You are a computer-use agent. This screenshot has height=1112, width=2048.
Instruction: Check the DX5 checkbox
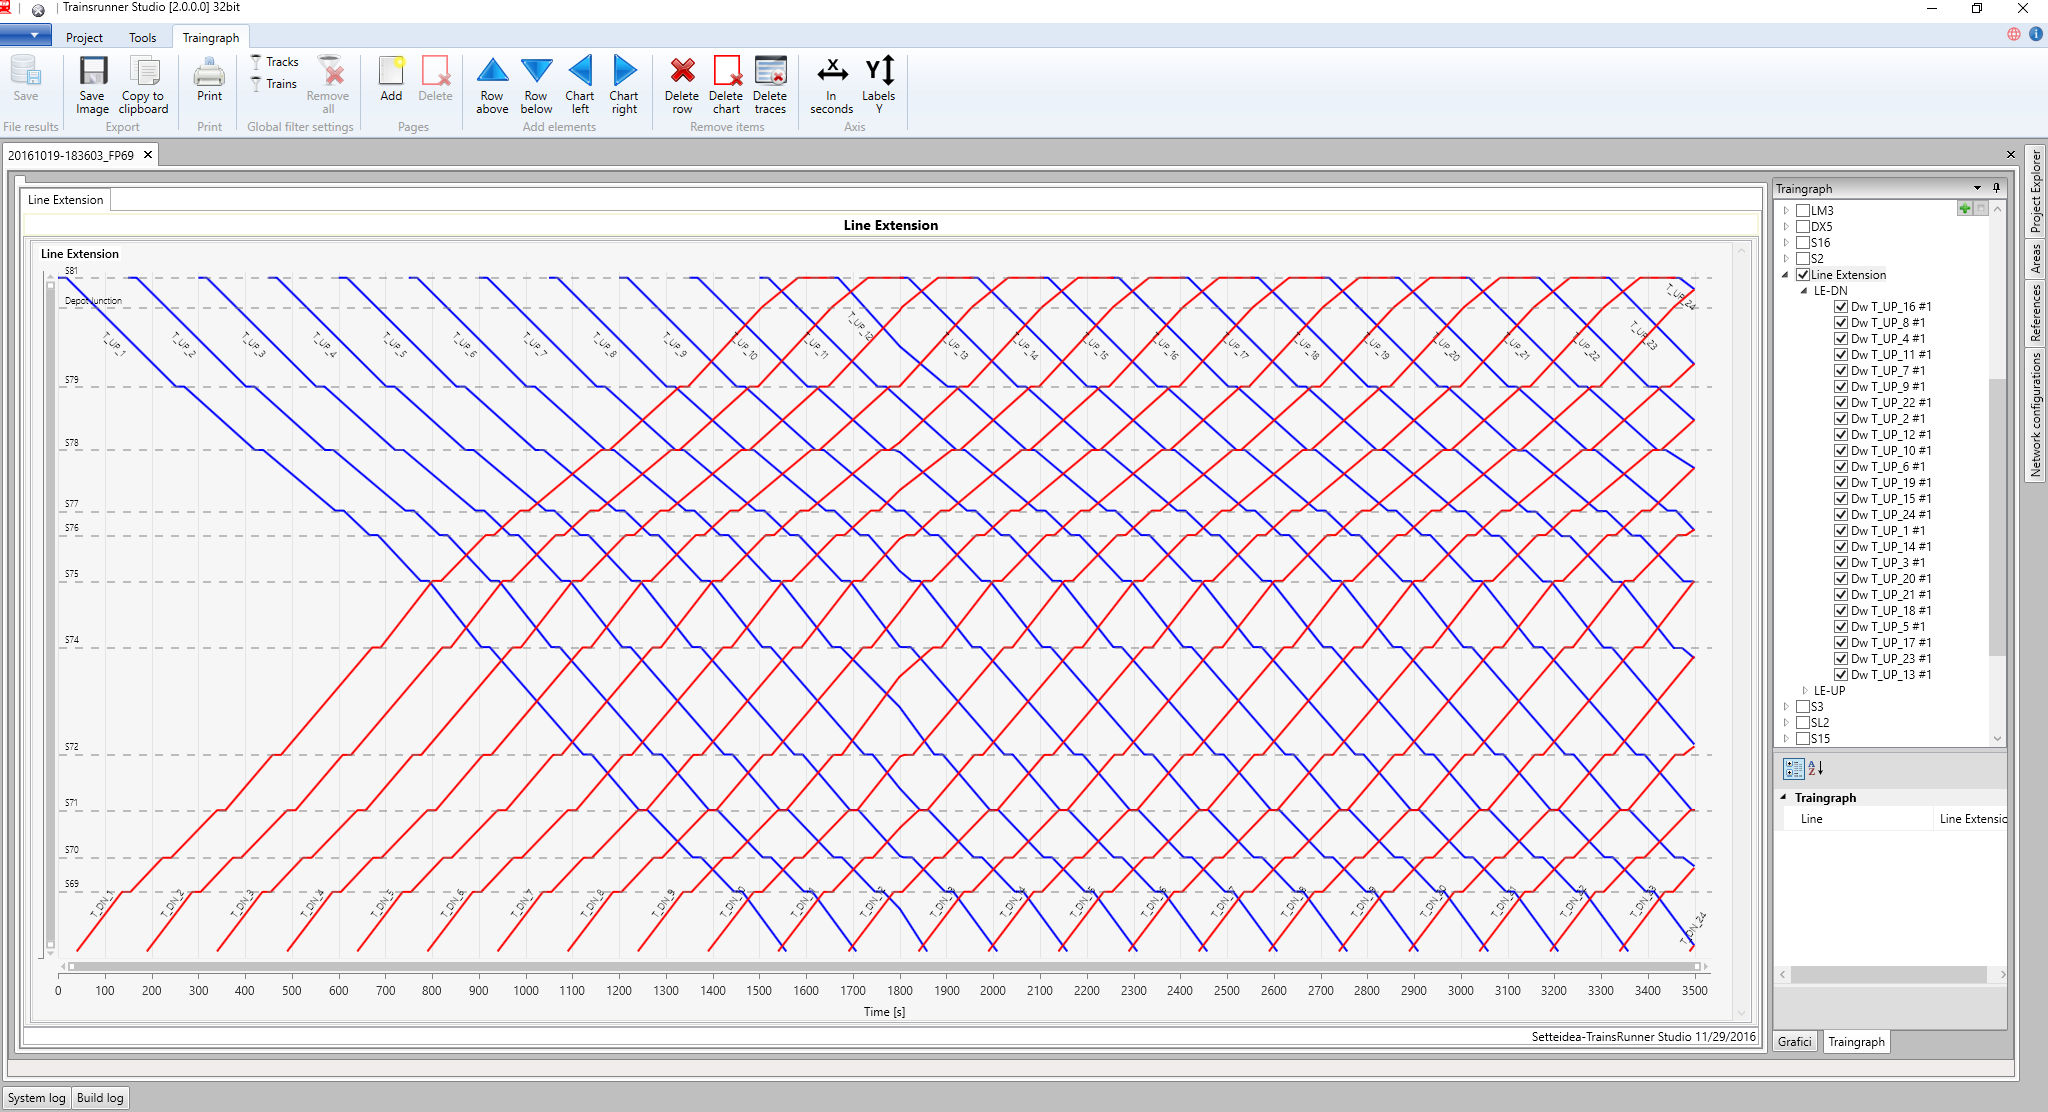[x=1803, y=227]
